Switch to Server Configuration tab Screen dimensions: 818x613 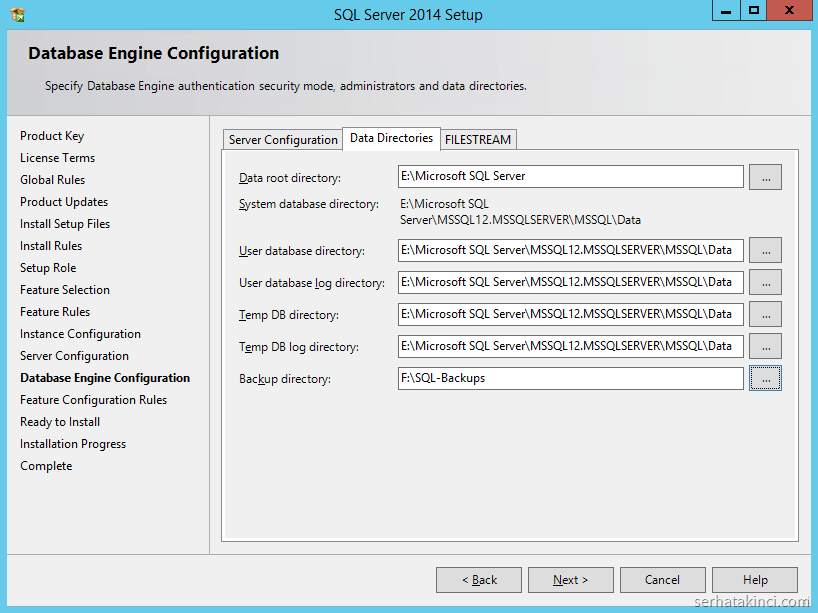pos(283,140)
